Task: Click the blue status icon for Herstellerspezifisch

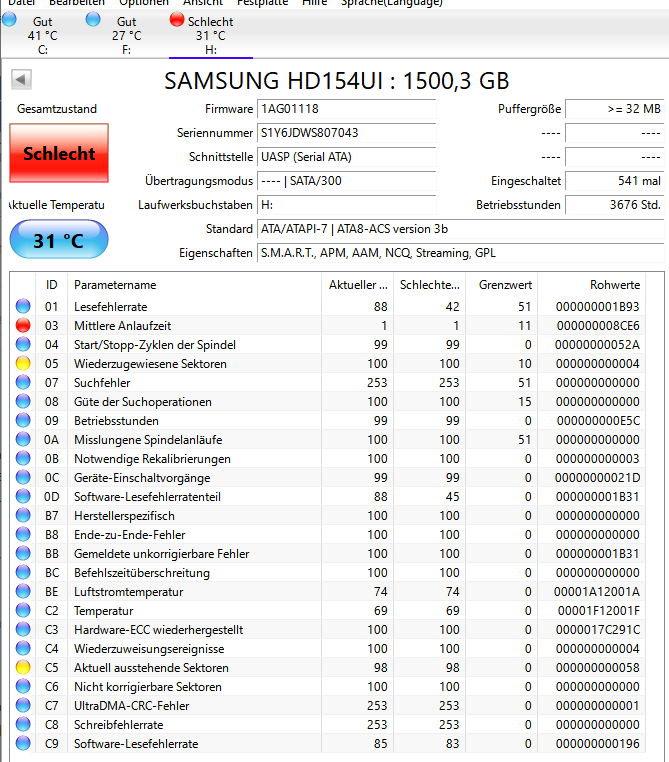Action: pos(23,515)
